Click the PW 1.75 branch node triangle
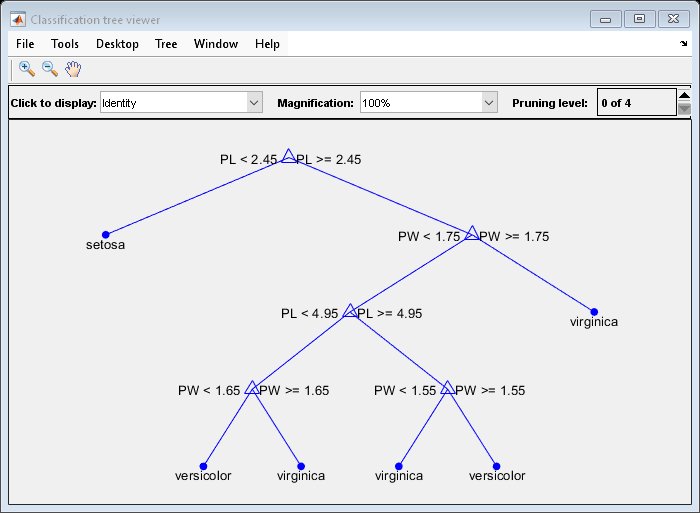The width and height of the screenshot is (700, 513). (471, 235)
